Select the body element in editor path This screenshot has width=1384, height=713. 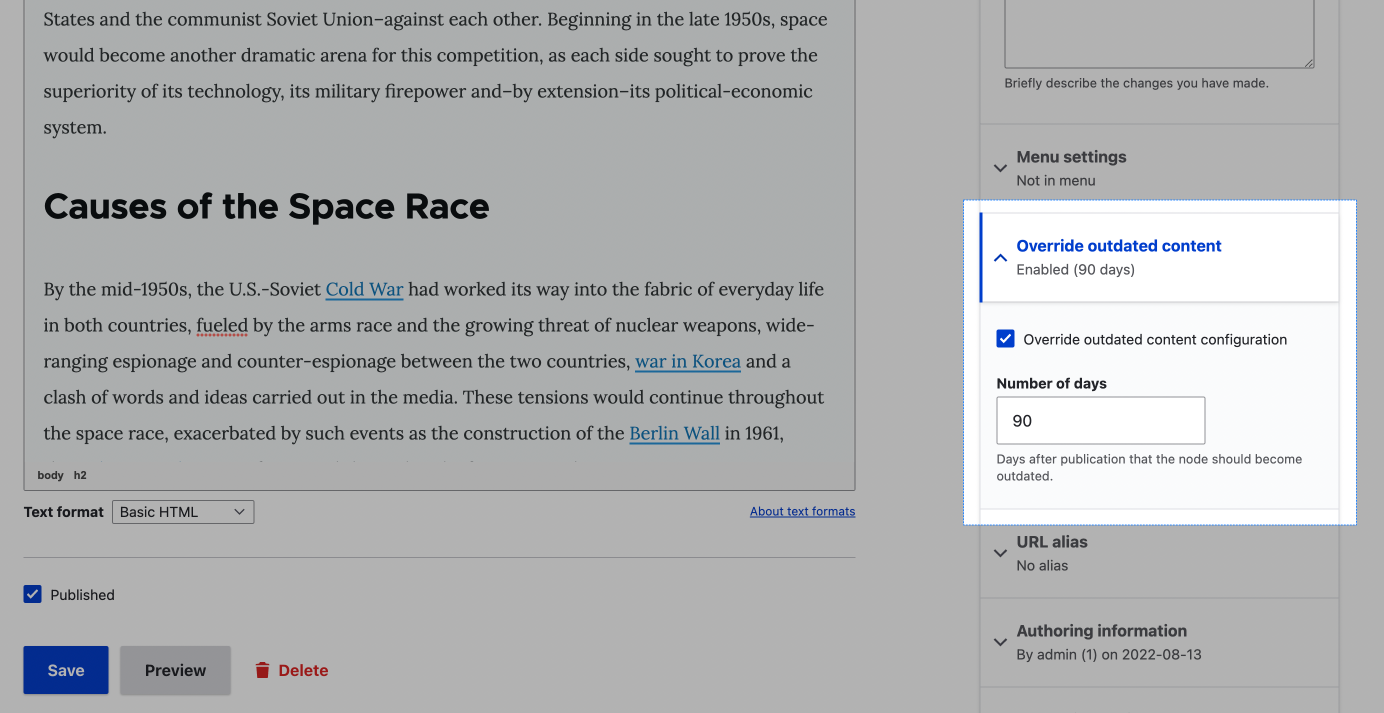(x=50, y=475)
